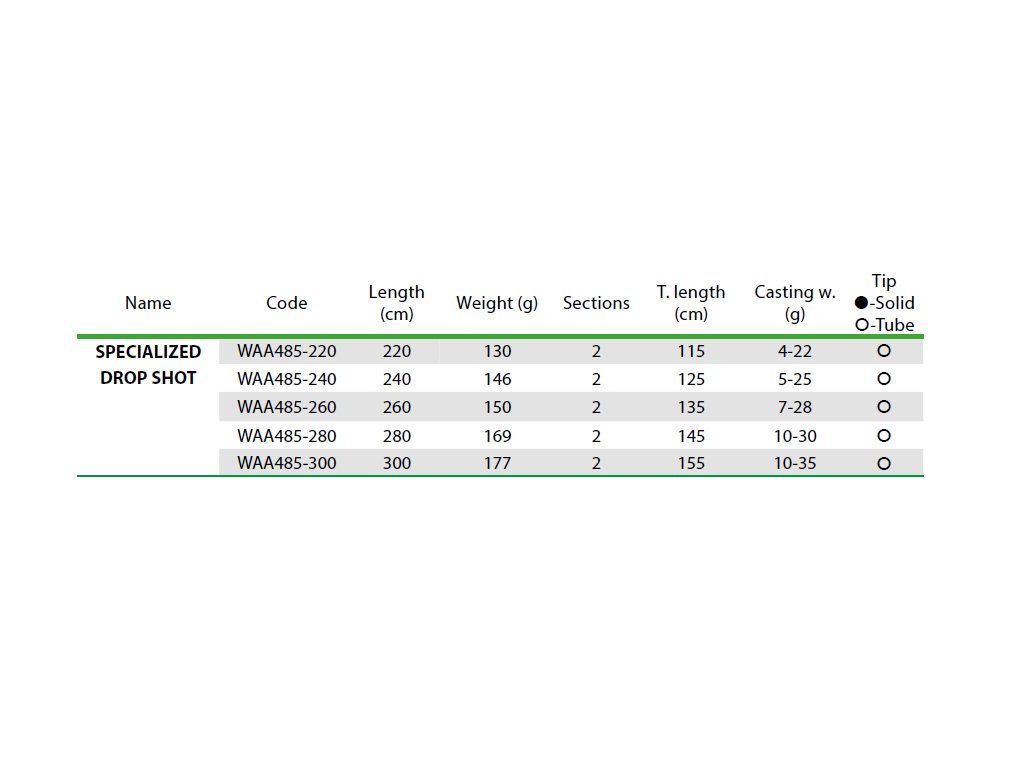Image resolution: width=1024 pixels, height=768 pixels.
Task: Select the Tip column header label
Action: (884, 281)
